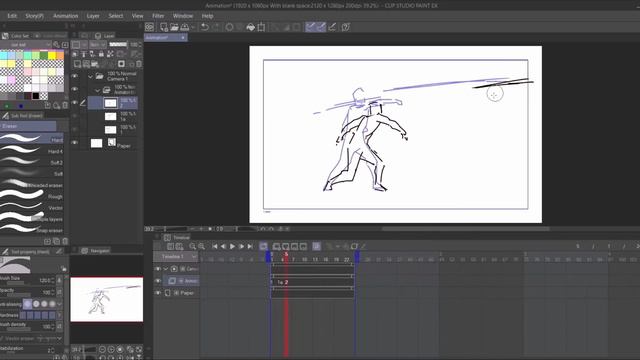Select the Vector eraser sub tool
This screenshot has width=640, height=360.
(x=32, y=208)
